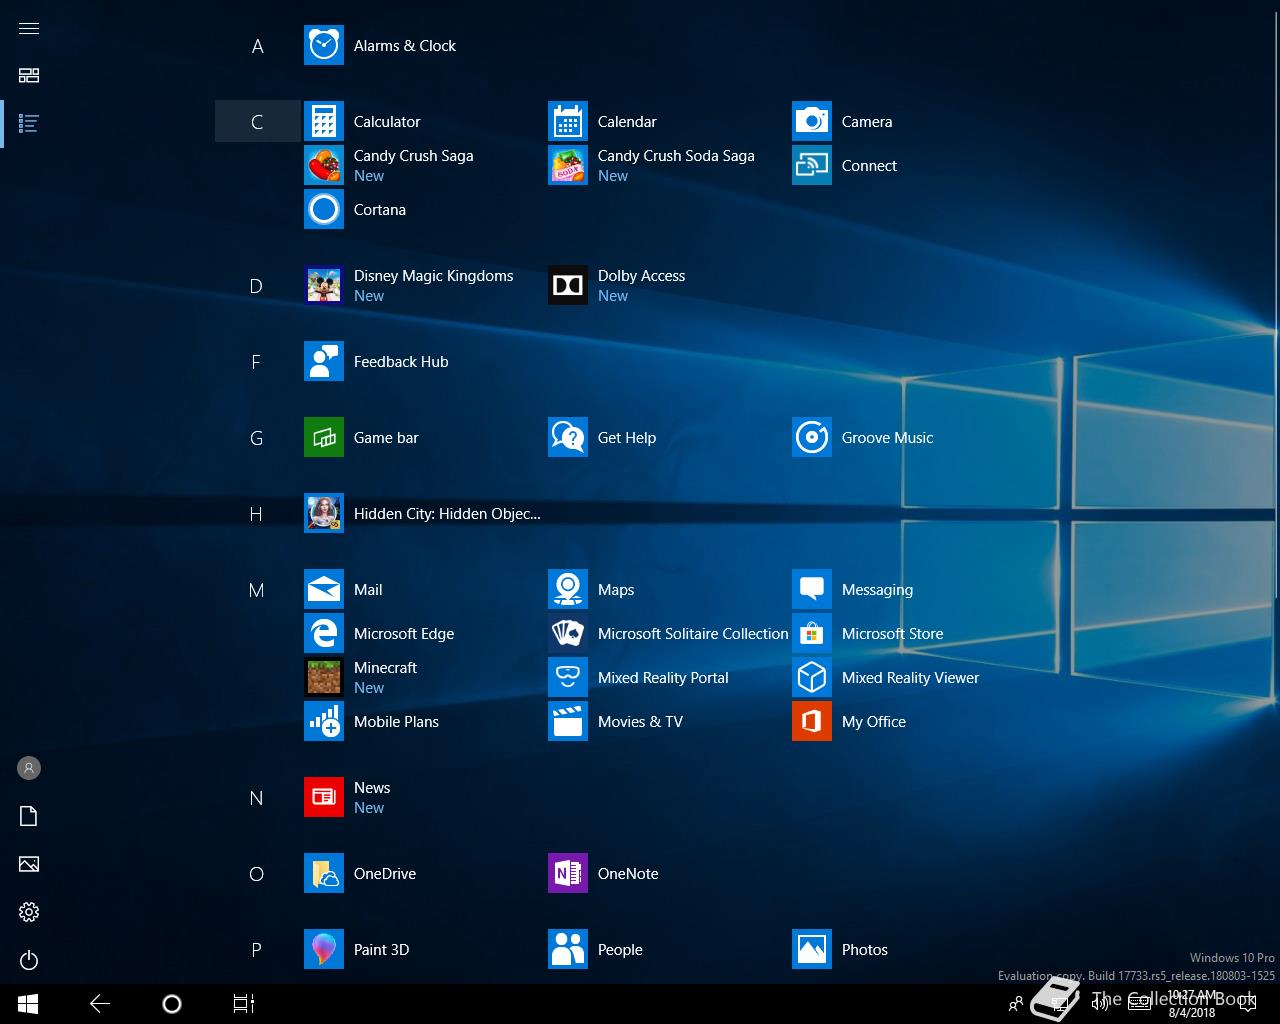Open People icon in system tray
Image resolution: width=1280 pixels, height=1024 pixels.
(x=1016, y=1004)
